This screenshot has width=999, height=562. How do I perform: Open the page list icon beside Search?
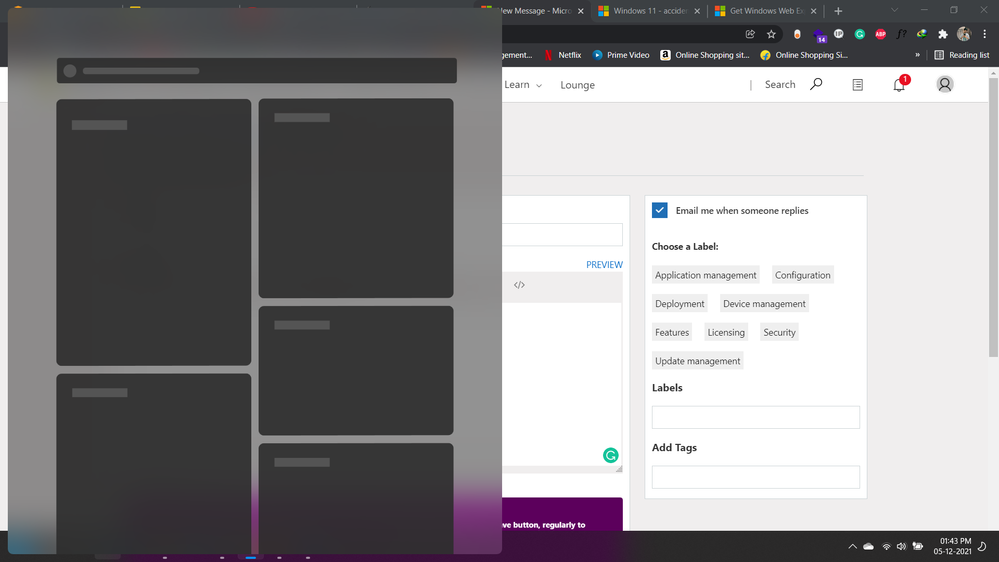[858, 85]
